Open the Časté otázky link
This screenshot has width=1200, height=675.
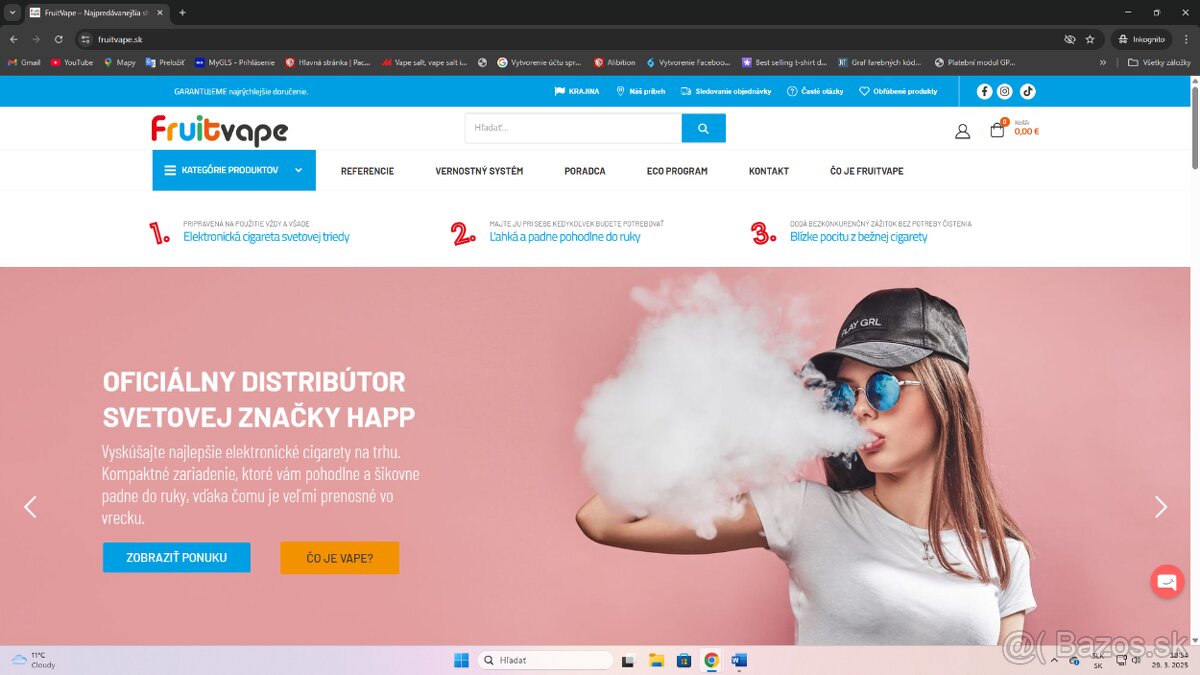815,91
